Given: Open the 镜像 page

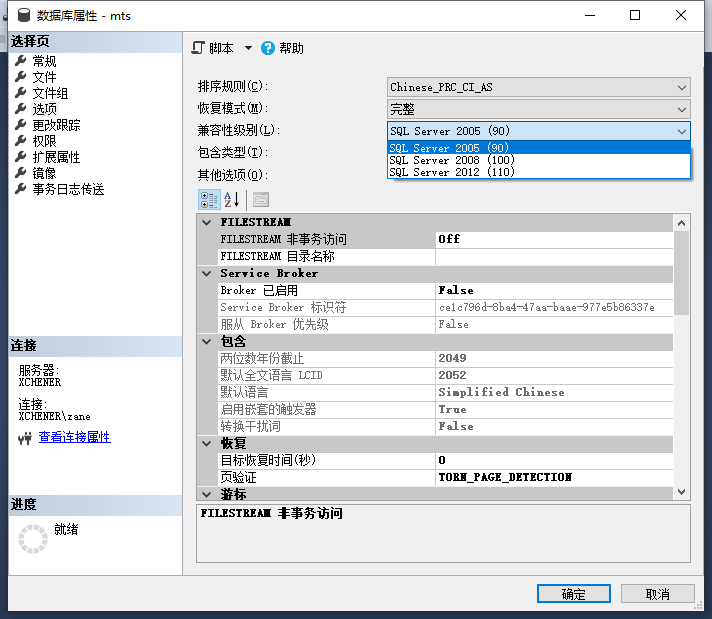Looking at the screenshot, I should point(44,173).
